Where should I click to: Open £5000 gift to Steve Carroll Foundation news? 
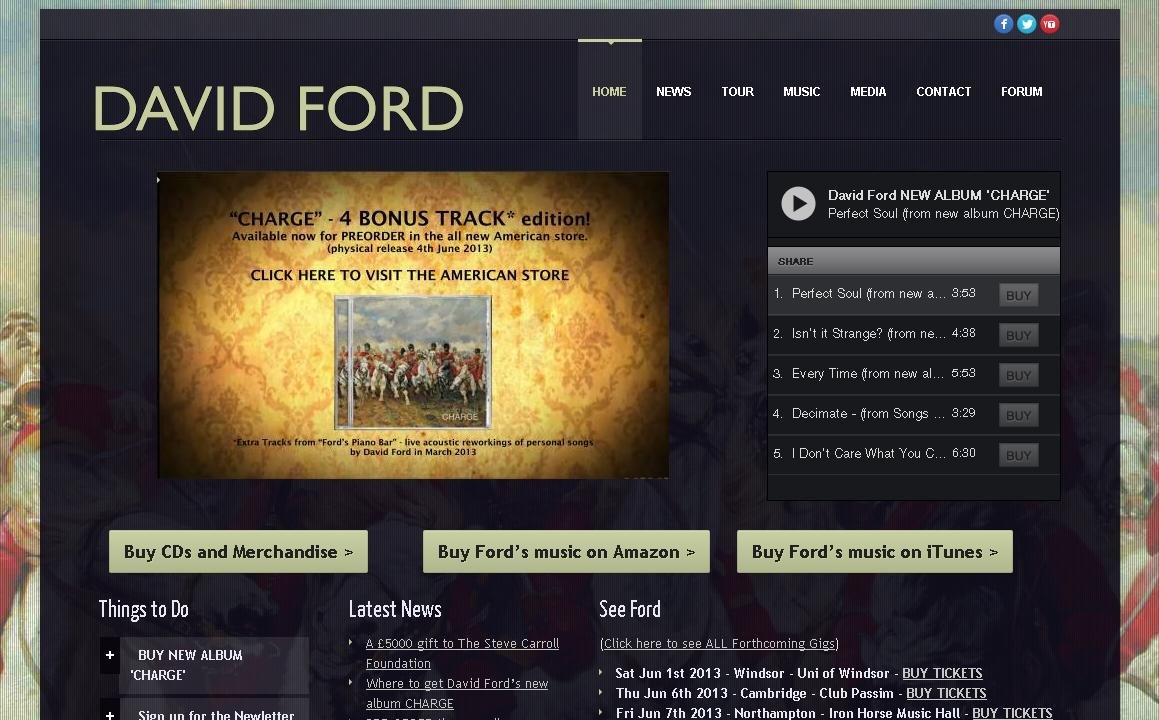(x=462, y=653)
